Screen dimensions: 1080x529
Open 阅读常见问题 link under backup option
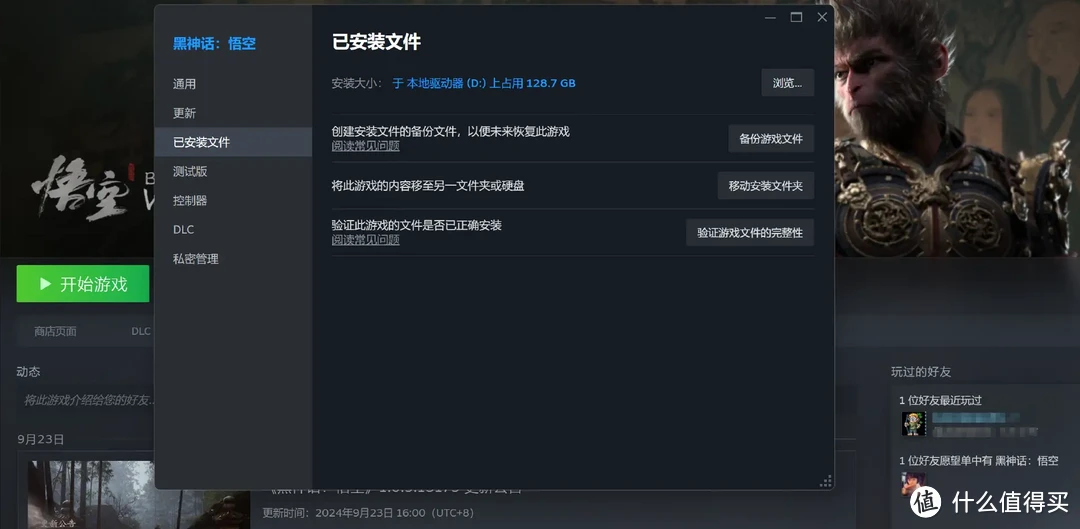366,146
